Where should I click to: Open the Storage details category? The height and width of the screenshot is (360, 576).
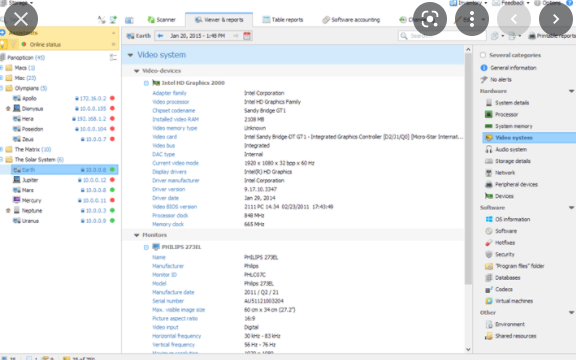point(508,161)
